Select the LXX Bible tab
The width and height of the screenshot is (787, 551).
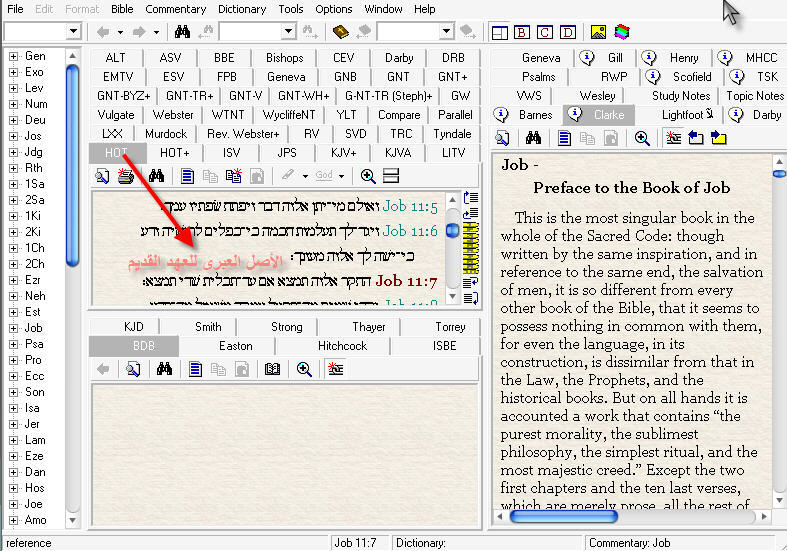tap(112, 134)
